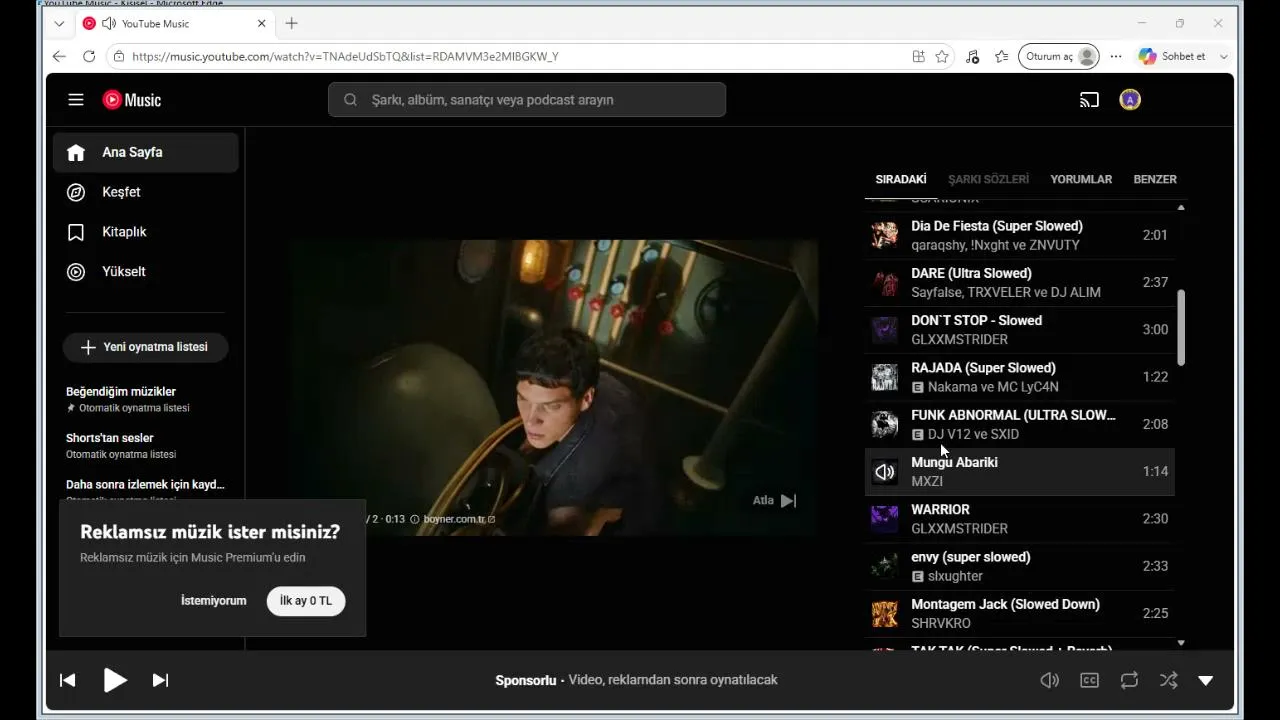
Task: Click the song search field
Action: click(527, 100)
